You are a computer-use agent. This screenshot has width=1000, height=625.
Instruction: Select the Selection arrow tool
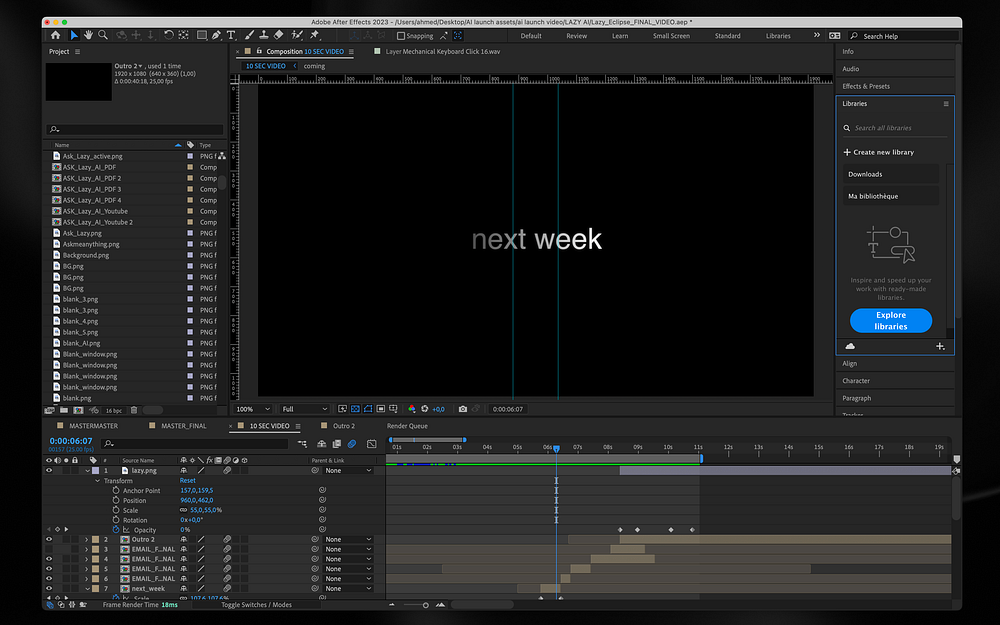pyautogui.click(x=74, y=36)
